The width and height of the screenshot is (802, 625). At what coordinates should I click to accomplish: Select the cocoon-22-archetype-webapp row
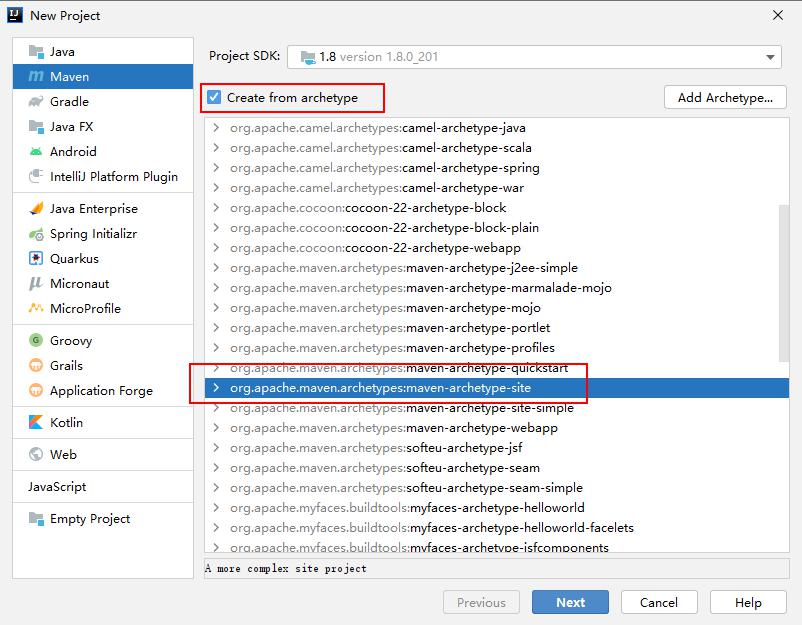[x=497, y=248]
